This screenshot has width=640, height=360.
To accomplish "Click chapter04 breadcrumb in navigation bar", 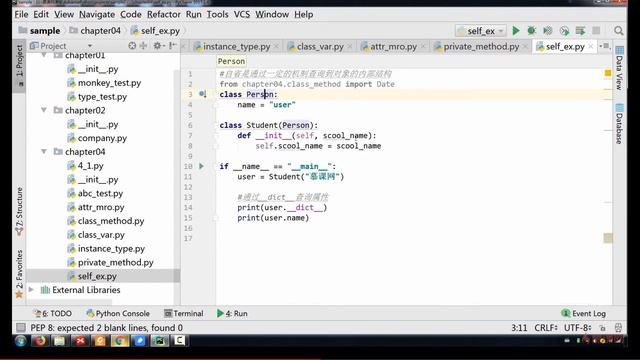I will 95,31.
